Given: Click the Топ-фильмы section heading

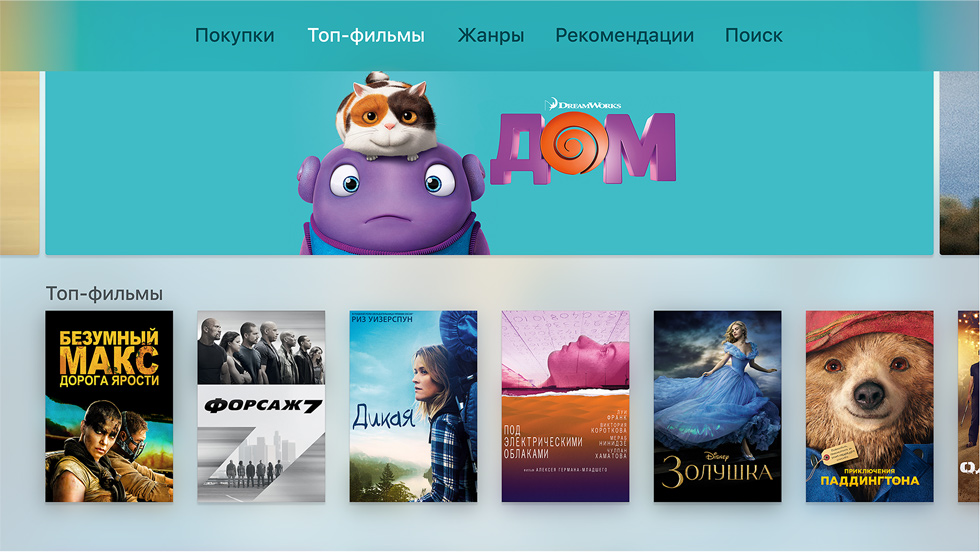Looking at the screenshot, I should (x=104, y=293).
